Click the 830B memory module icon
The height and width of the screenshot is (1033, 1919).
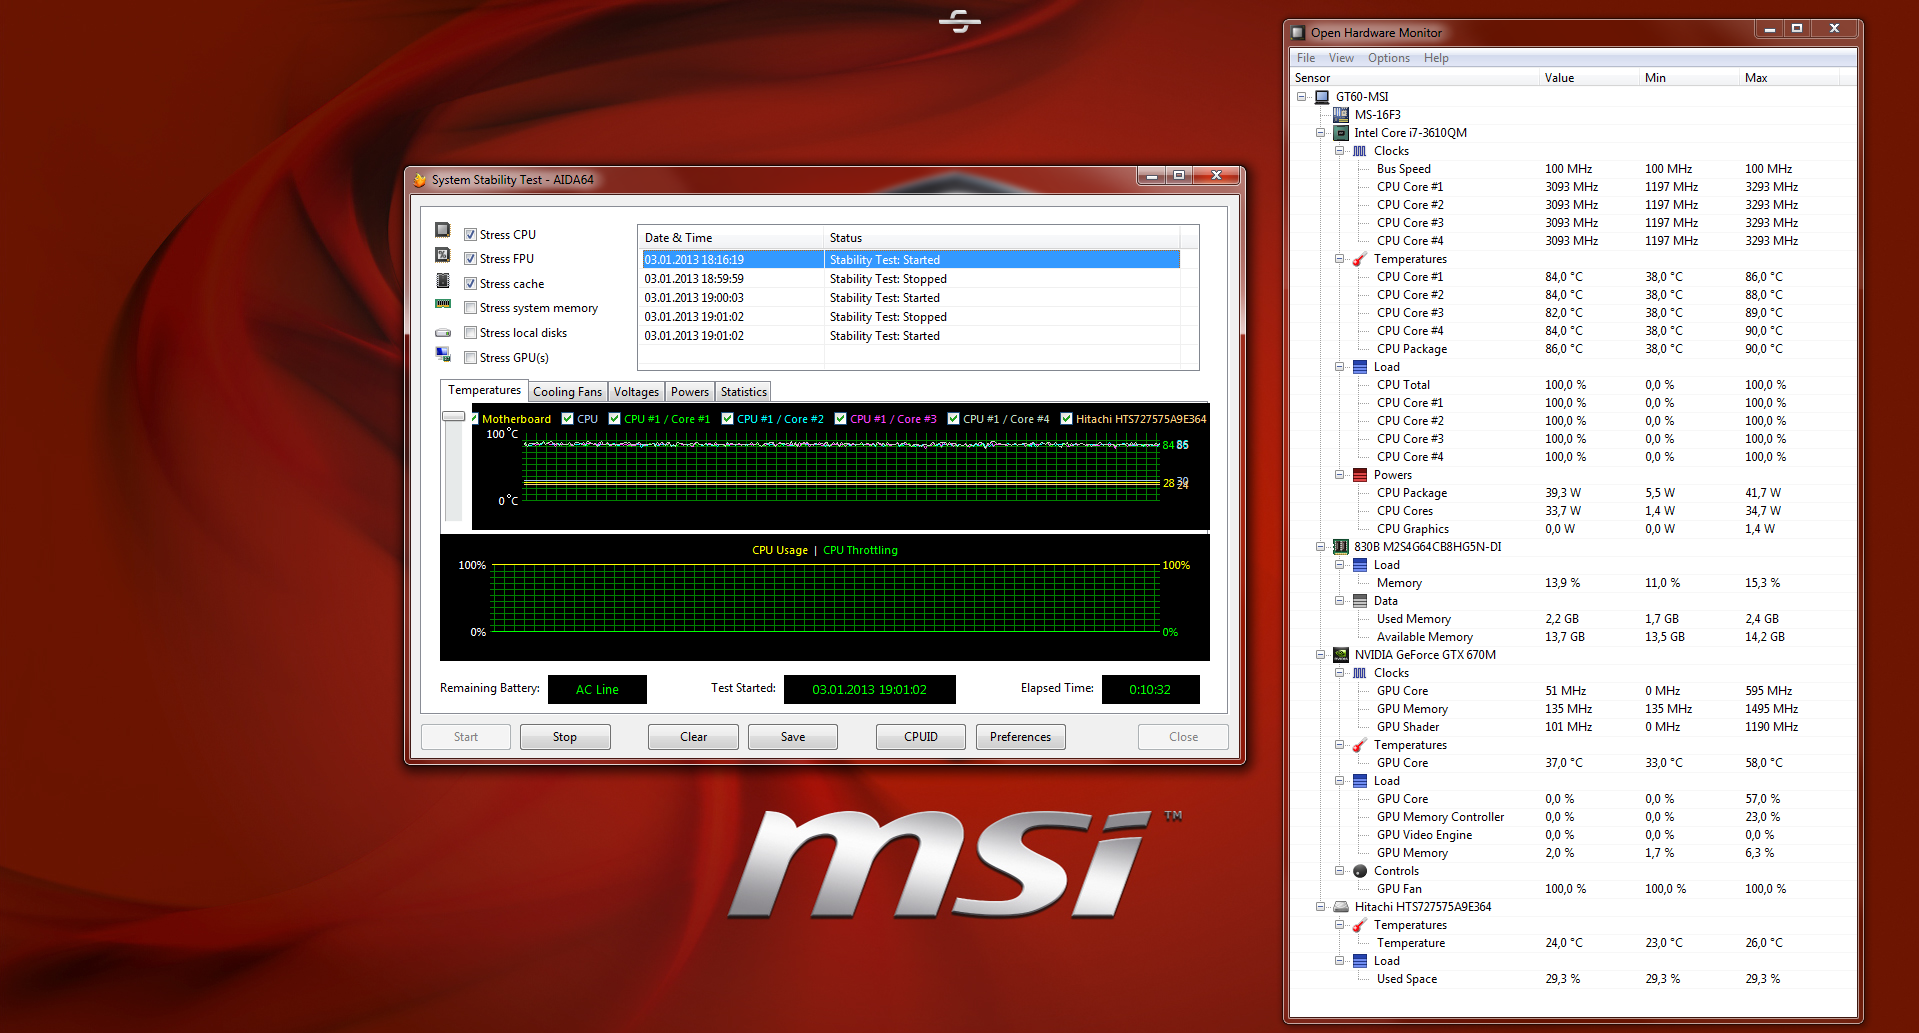pos(1341,547)
